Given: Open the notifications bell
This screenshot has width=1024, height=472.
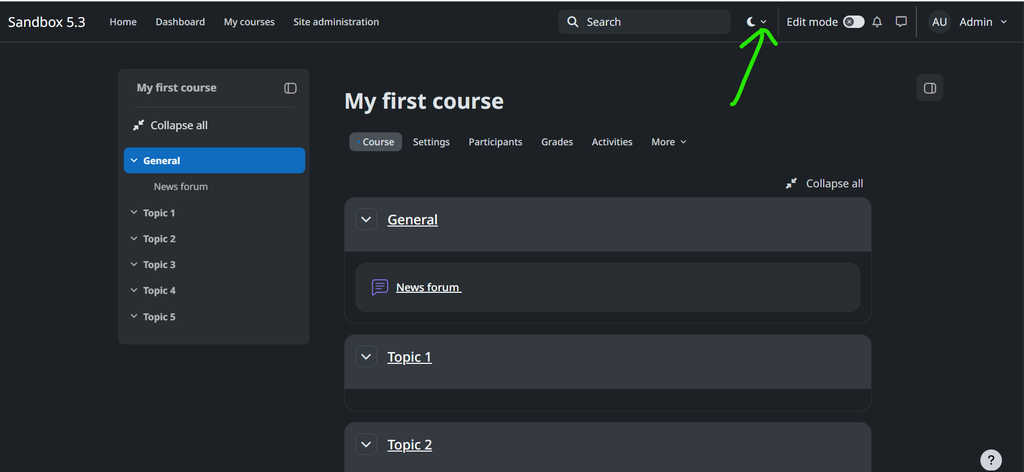Looking at the screenshot, I should tap(877, 22).
